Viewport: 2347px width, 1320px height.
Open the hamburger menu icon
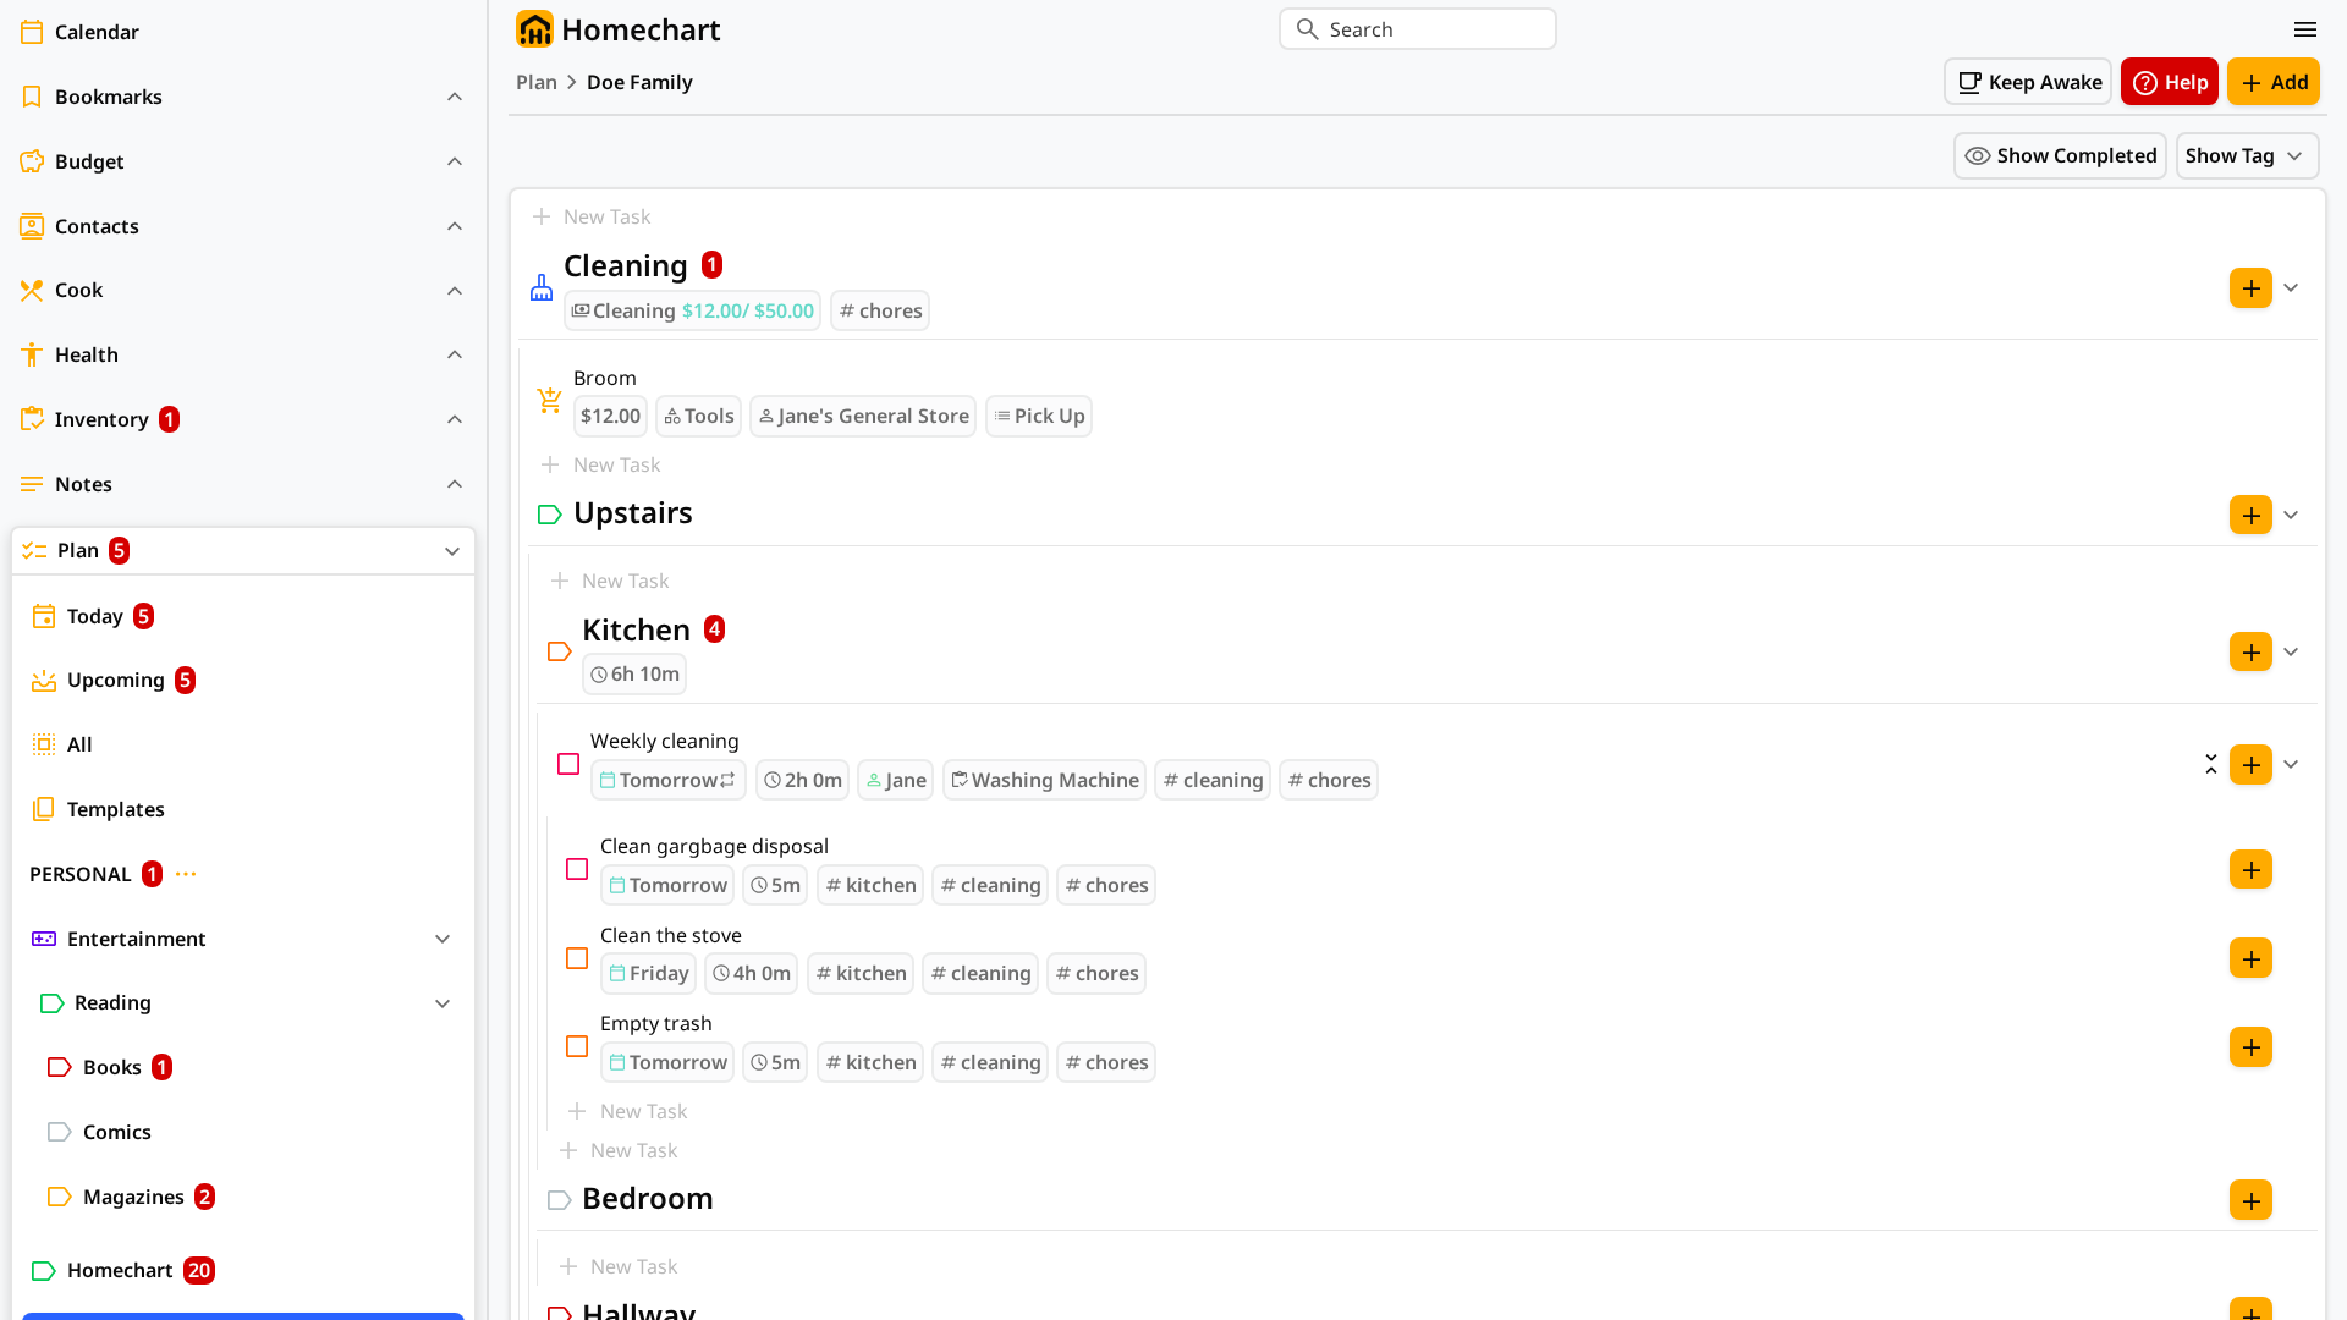2305,30
